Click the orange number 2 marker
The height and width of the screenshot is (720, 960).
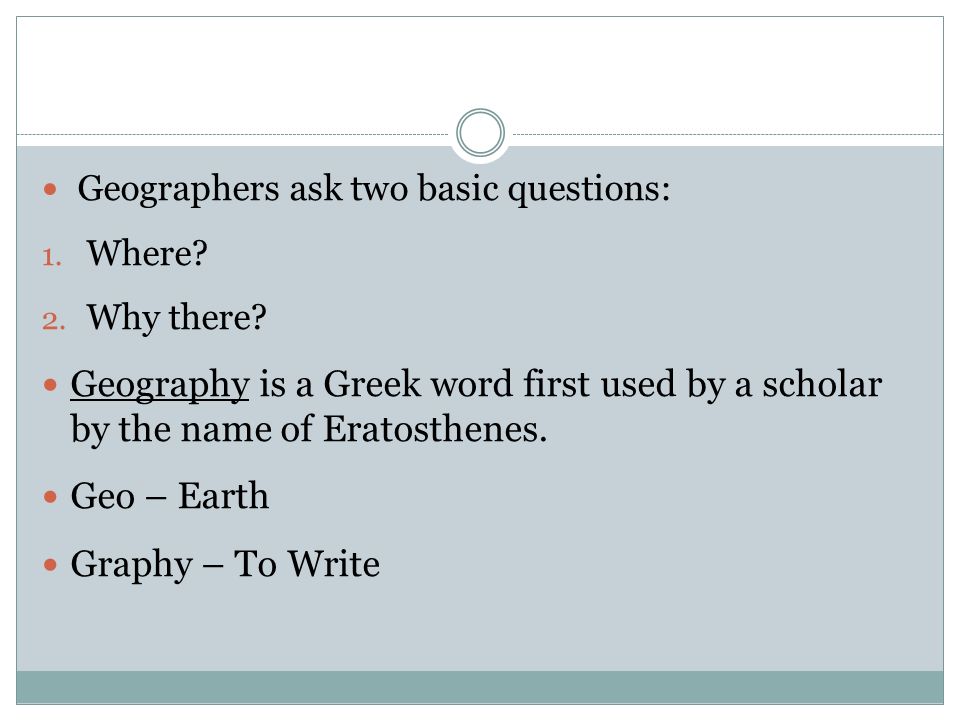[54, 321]
